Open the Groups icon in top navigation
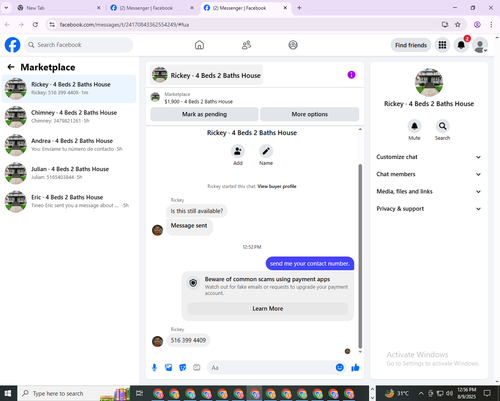500x401 pixels. [x=293, y=45]
